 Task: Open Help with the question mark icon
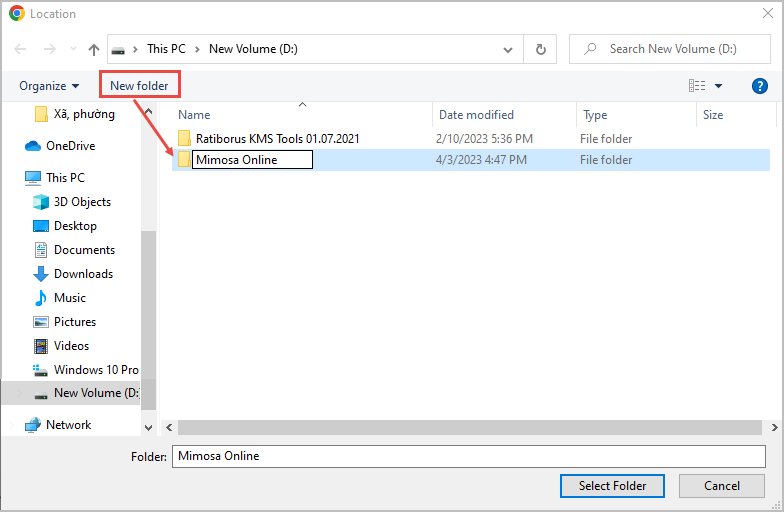760,86
